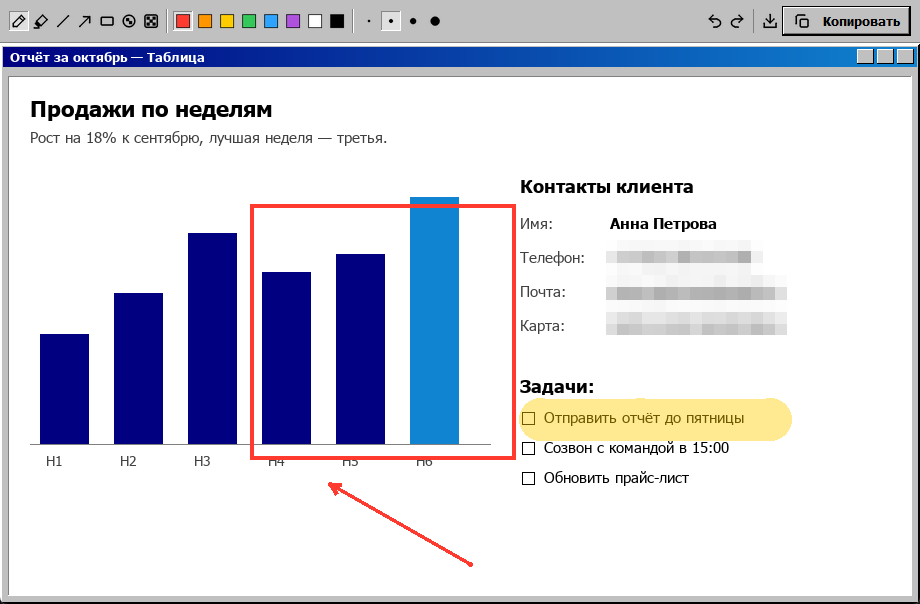
Task: Select the rectangle shape tool
Action: [107, 22]
